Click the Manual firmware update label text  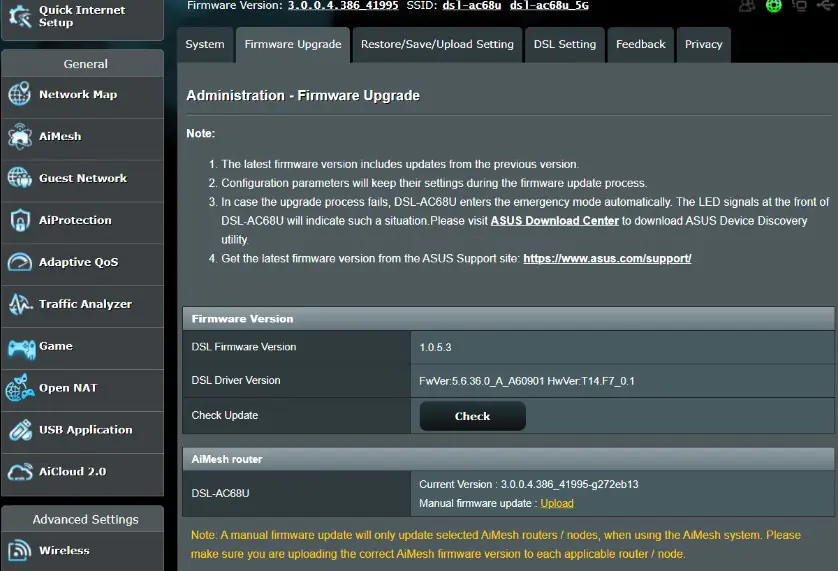(x=478, y=504)
